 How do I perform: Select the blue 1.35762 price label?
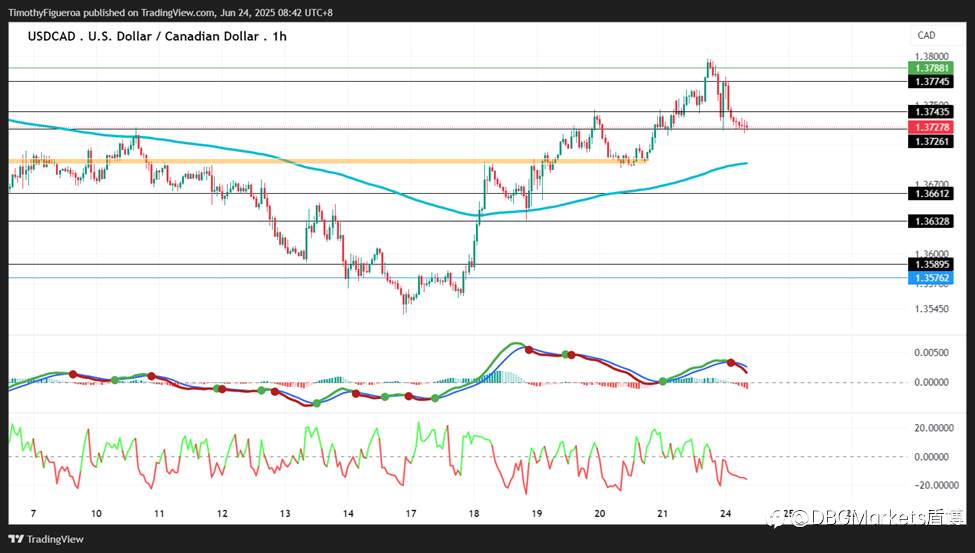931,278
